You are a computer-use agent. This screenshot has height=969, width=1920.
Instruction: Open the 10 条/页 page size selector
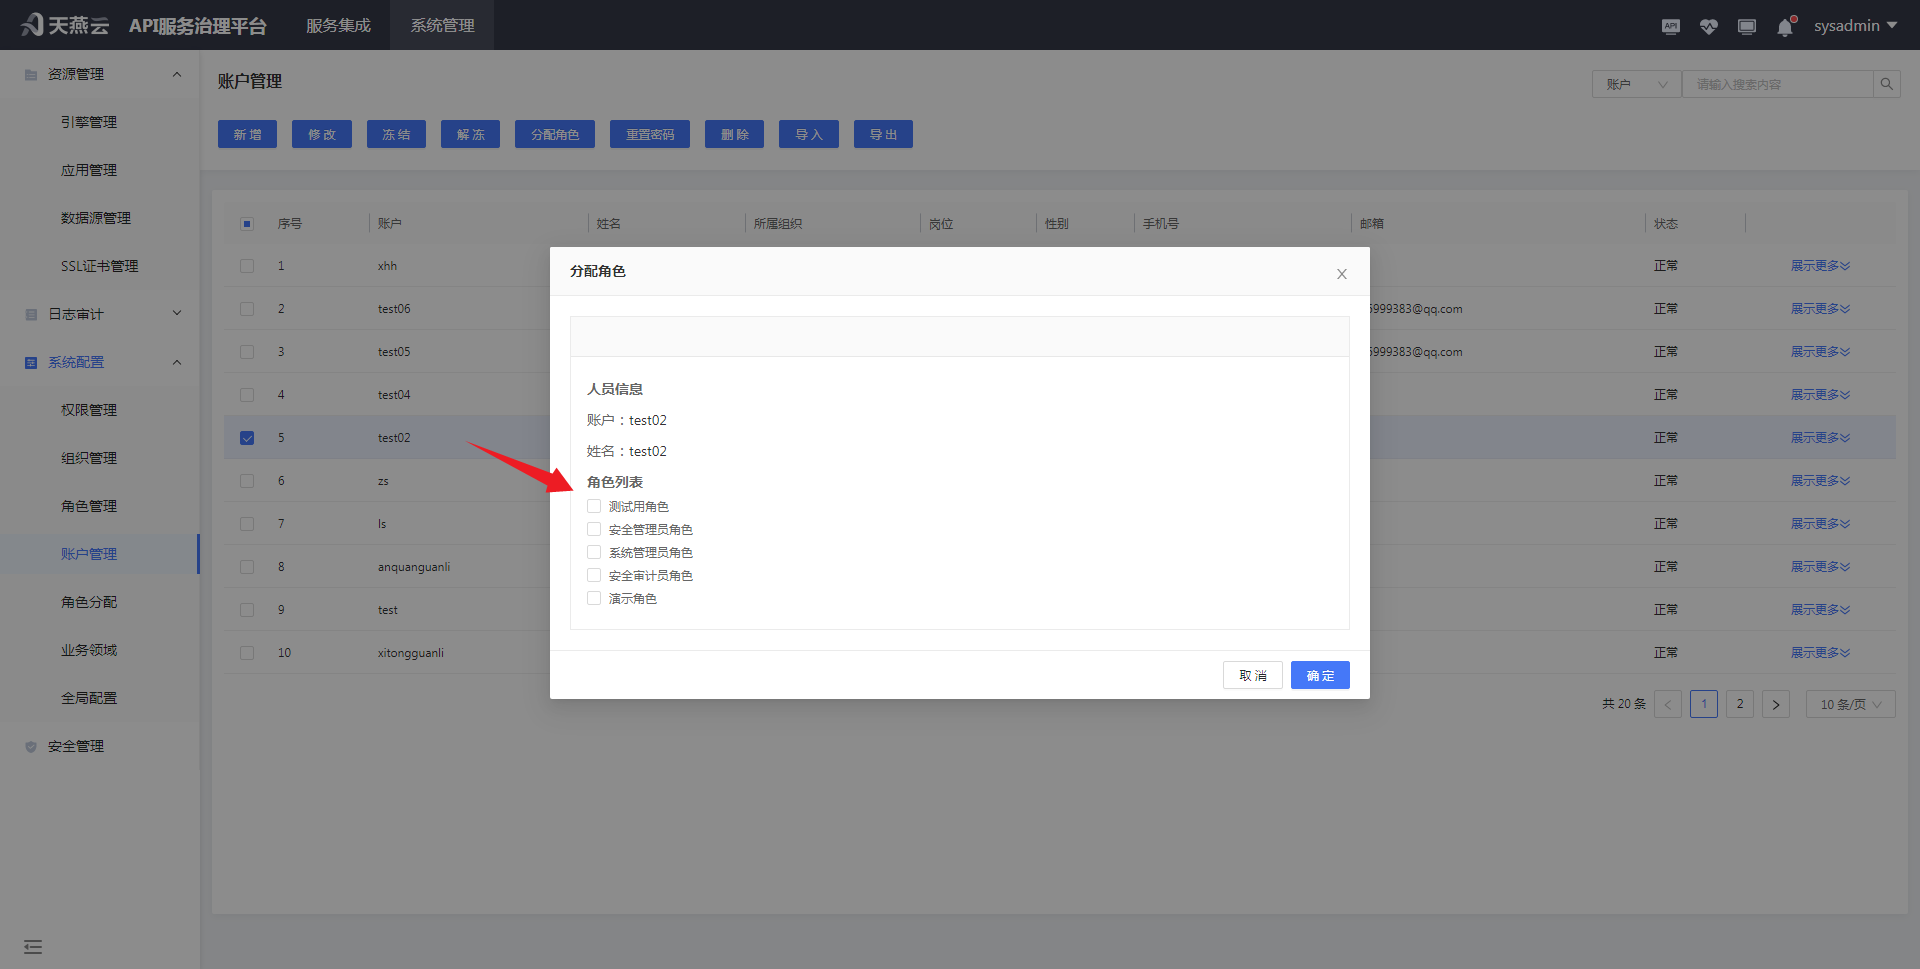[x=1849, y=704]
